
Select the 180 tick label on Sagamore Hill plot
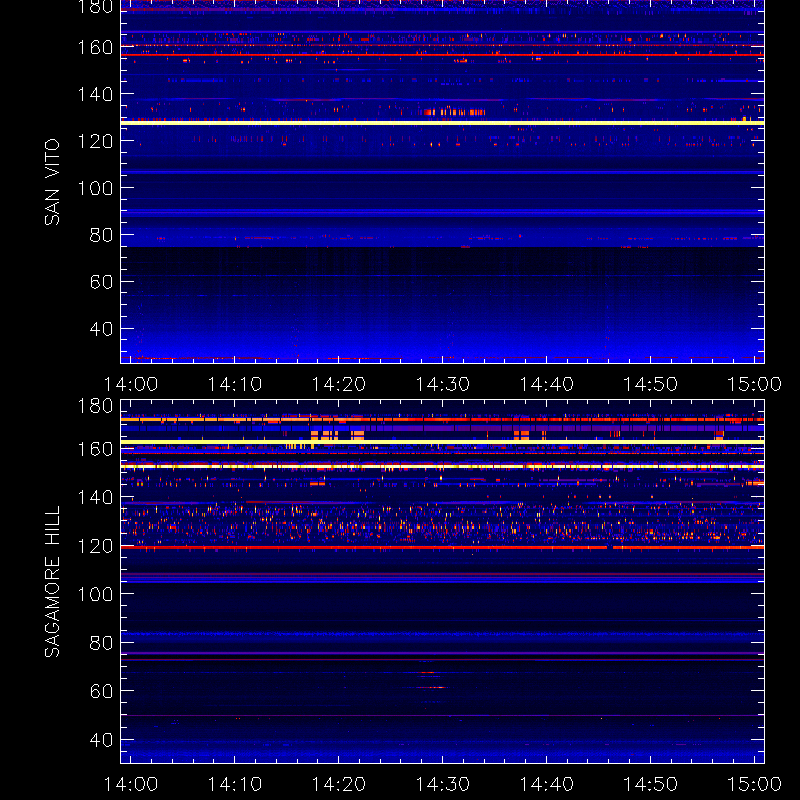(x=95, y=406)
